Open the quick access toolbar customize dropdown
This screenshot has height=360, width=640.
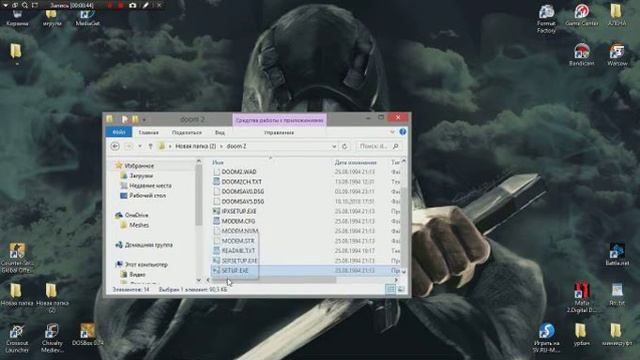pos(144,119)
